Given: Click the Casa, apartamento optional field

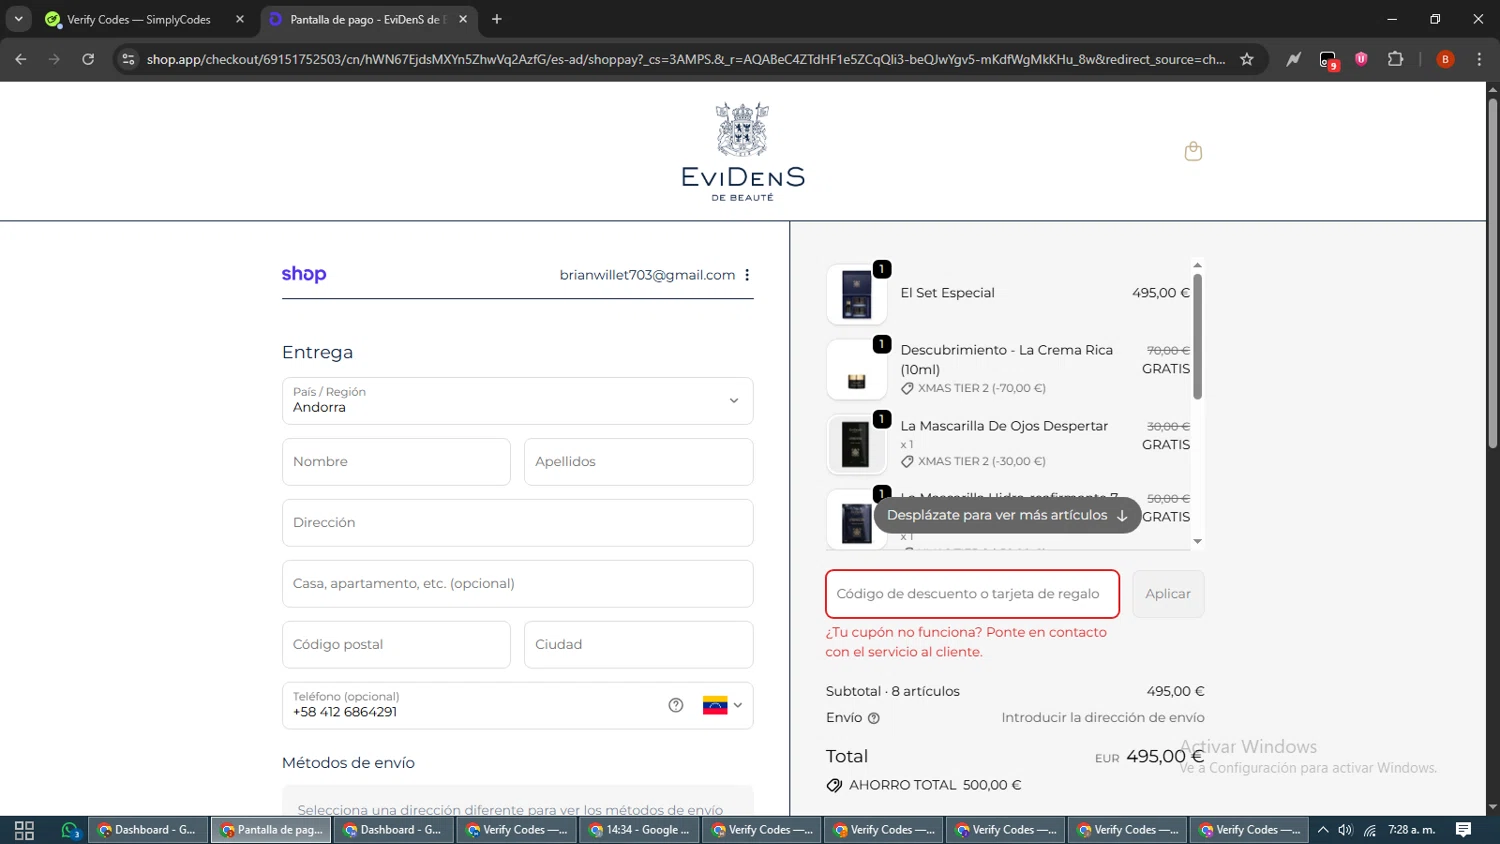Looking at the screenshot, I should coord(517,584).
